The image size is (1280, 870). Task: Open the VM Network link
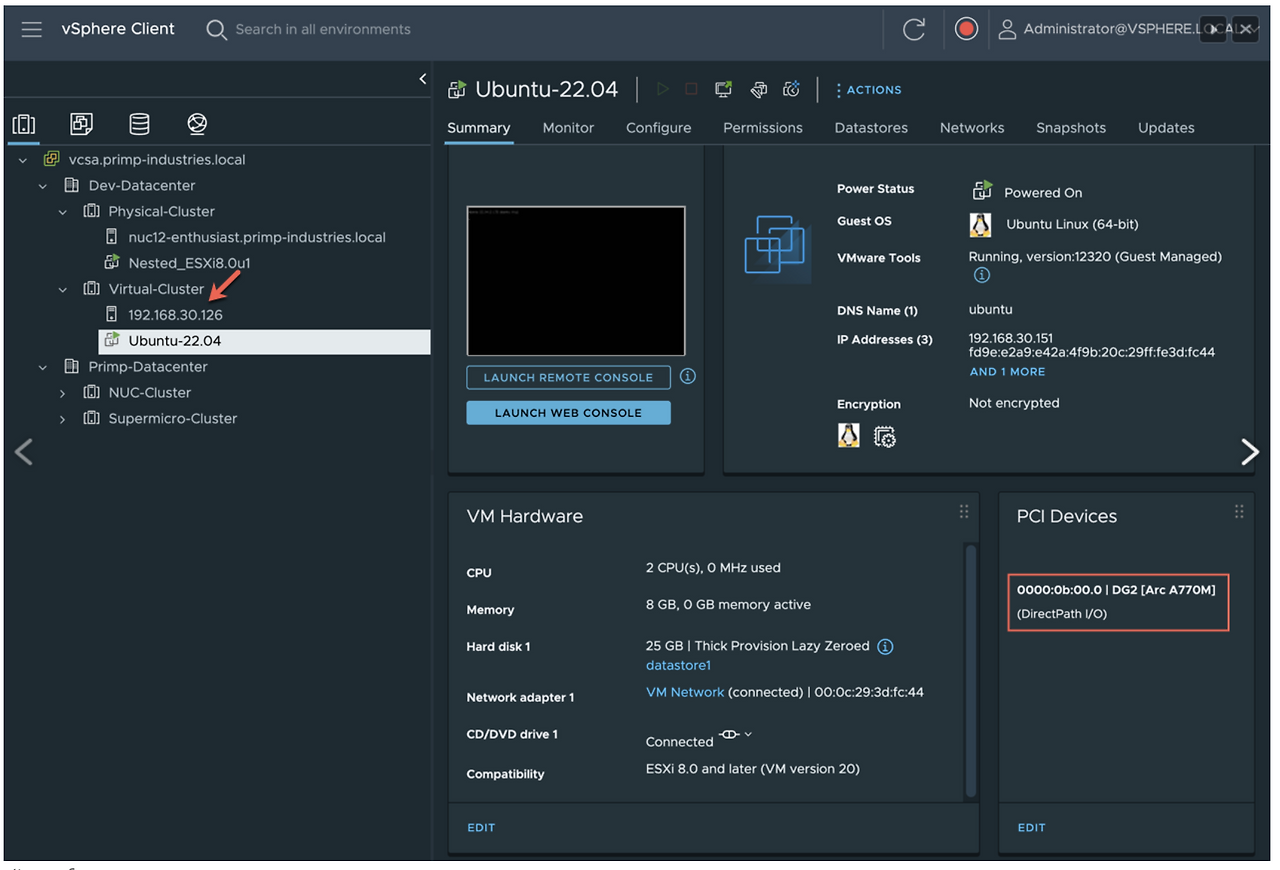point(685,692)
